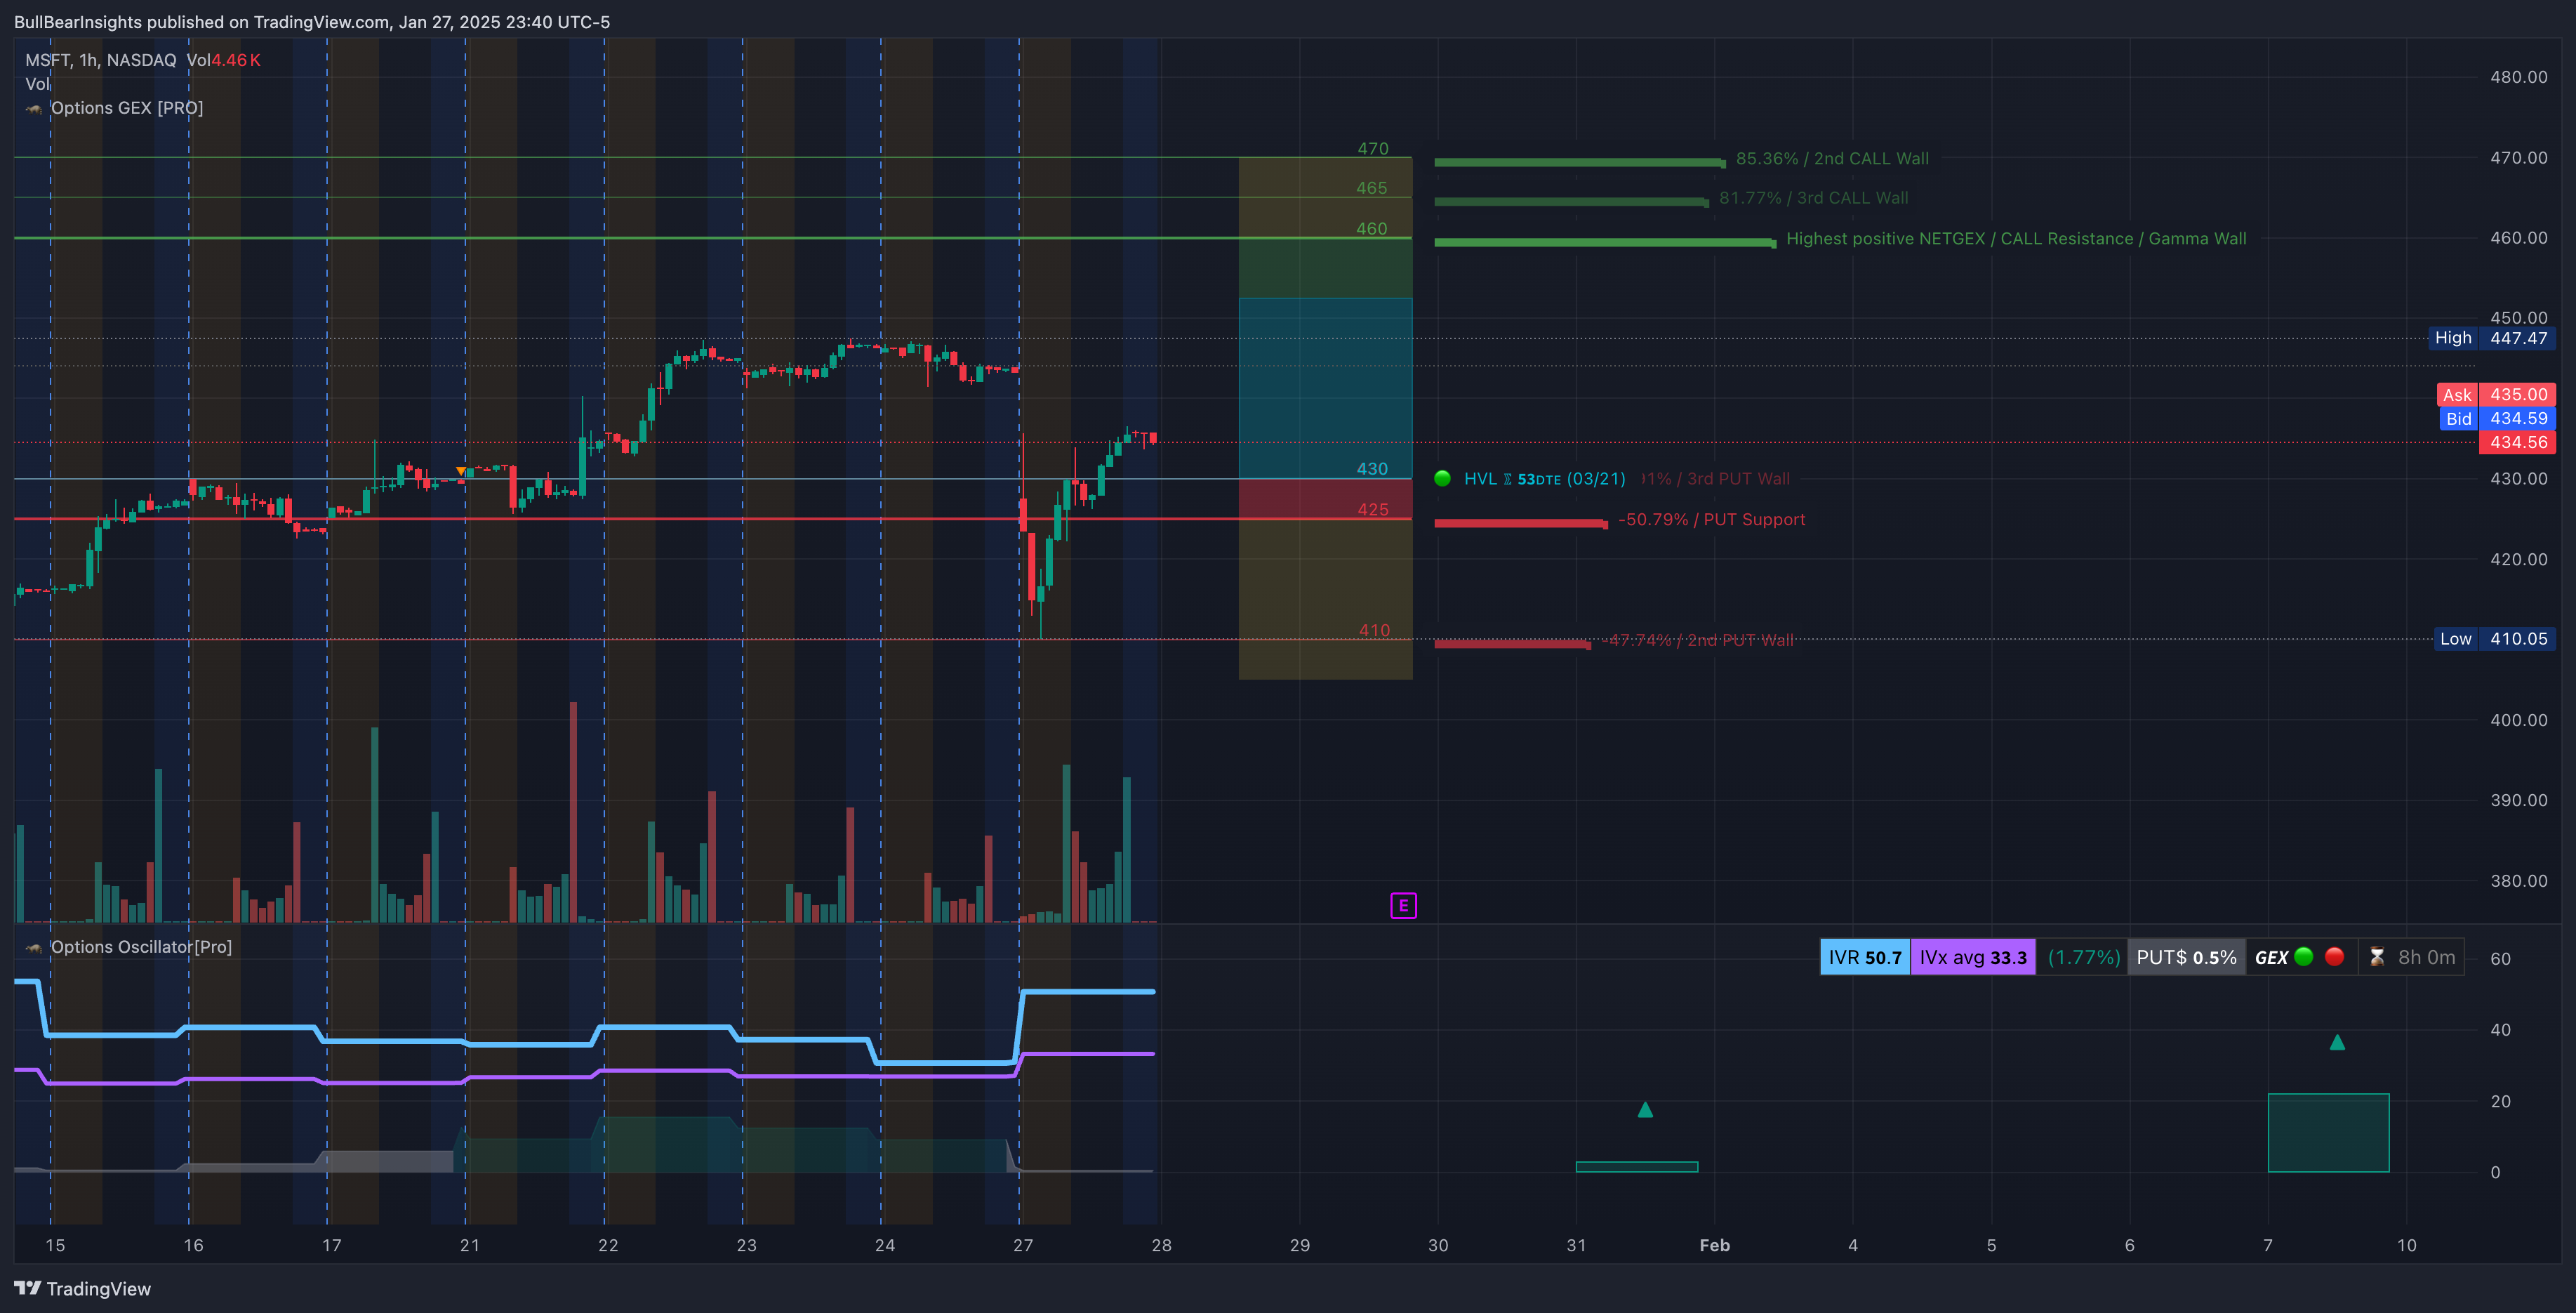Viewport: 2576px width, 1313px height.
Task: Click the PUT$ 0.5% cell
Action: [x=2186, y=957]
